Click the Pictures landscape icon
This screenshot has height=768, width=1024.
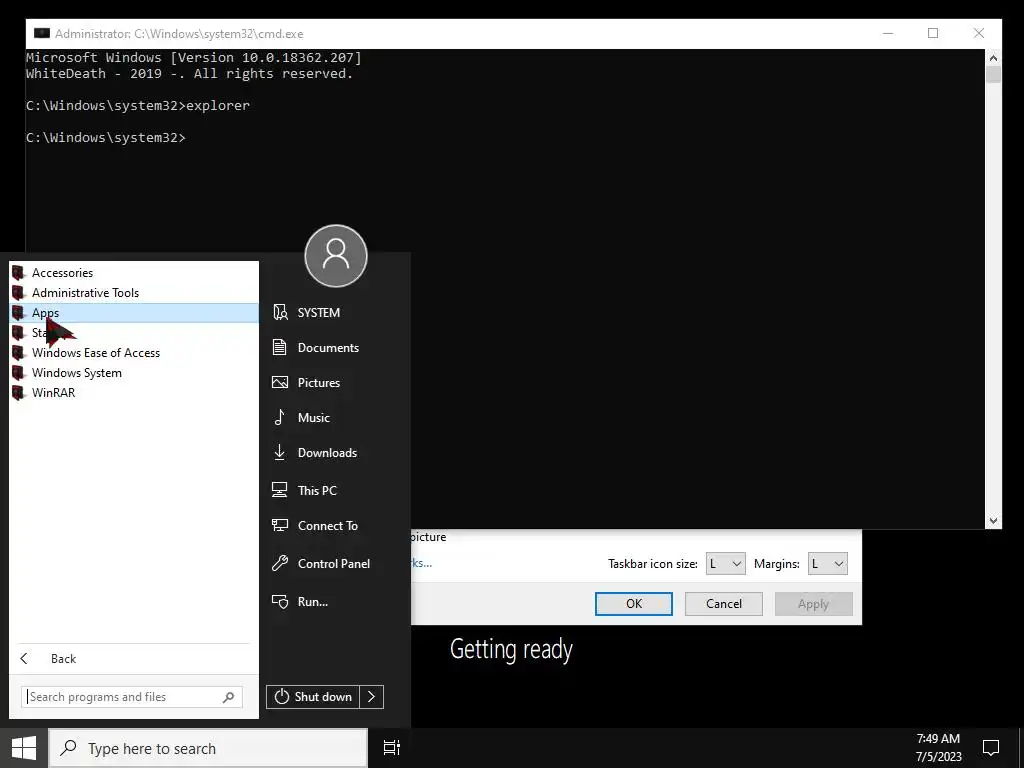(x=280, y=383)
